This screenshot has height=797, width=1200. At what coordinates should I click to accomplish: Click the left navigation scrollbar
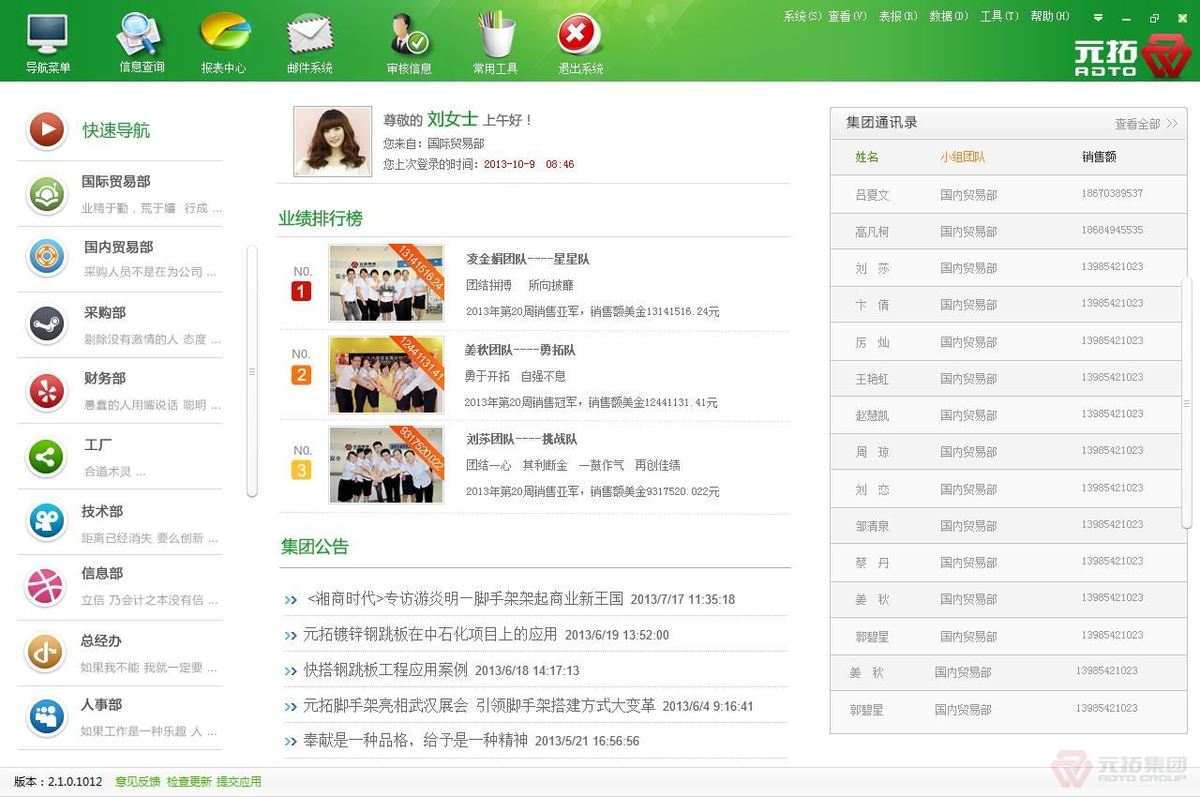(x=252, y=371)
